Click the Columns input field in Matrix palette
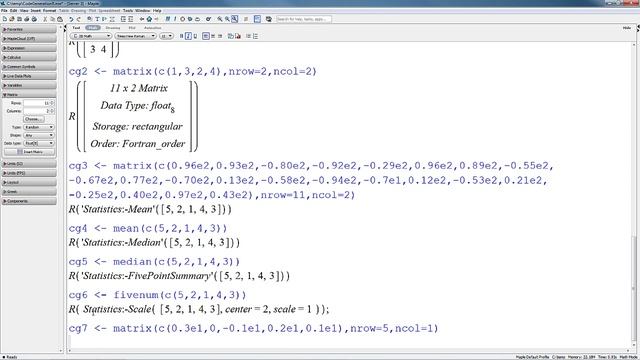The image size is (640, 360). 39,111
